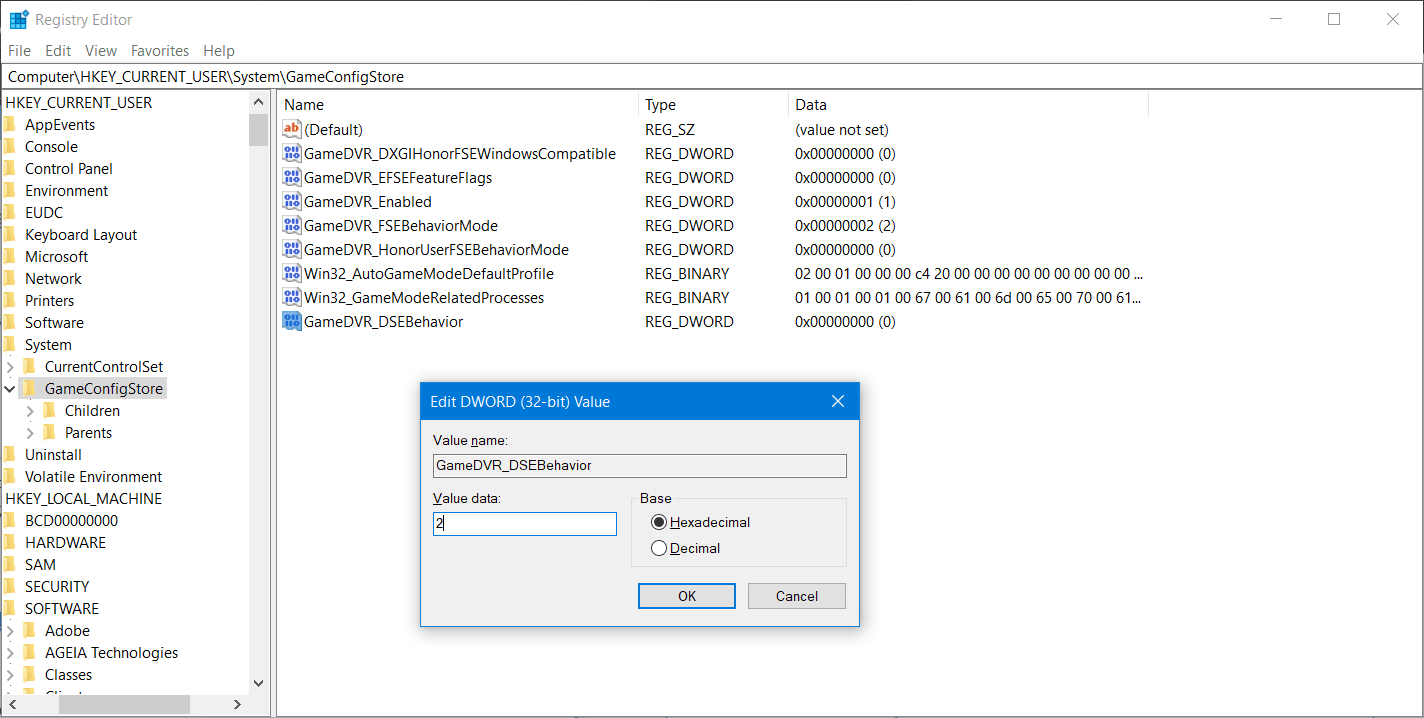Open the File menu
Image resolution: width=1424 pixels, height=718 pixels.
[19, 51]
